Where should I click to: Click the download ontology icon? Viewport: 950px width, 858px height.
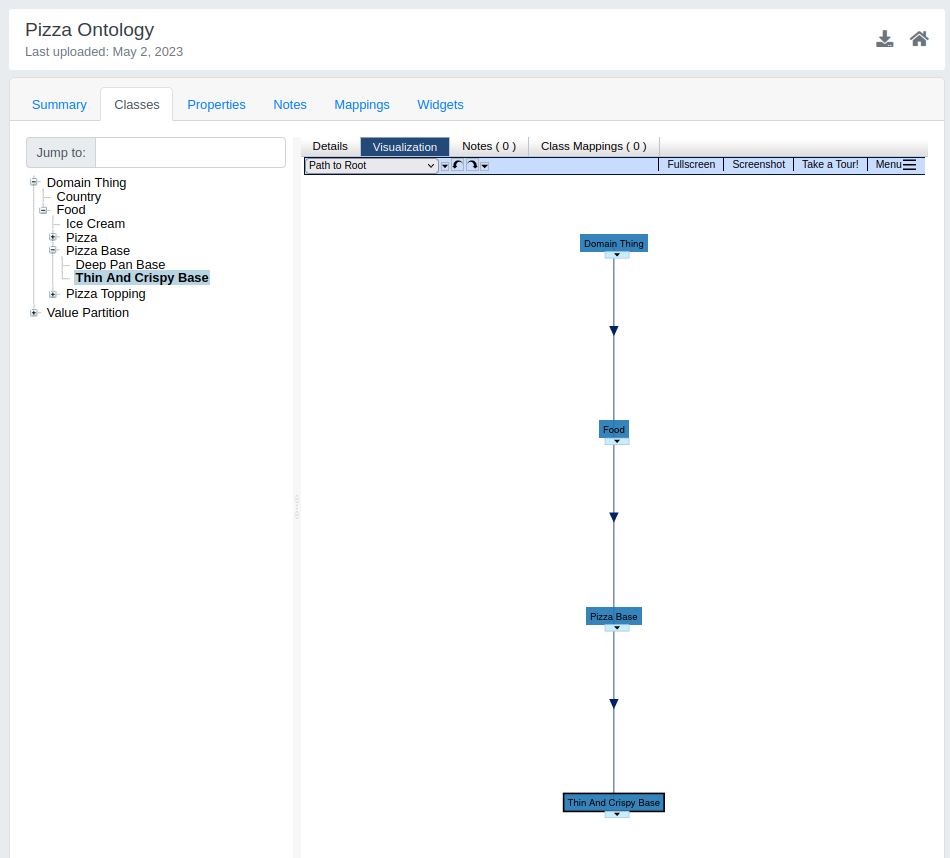click(x=885, y=38)
